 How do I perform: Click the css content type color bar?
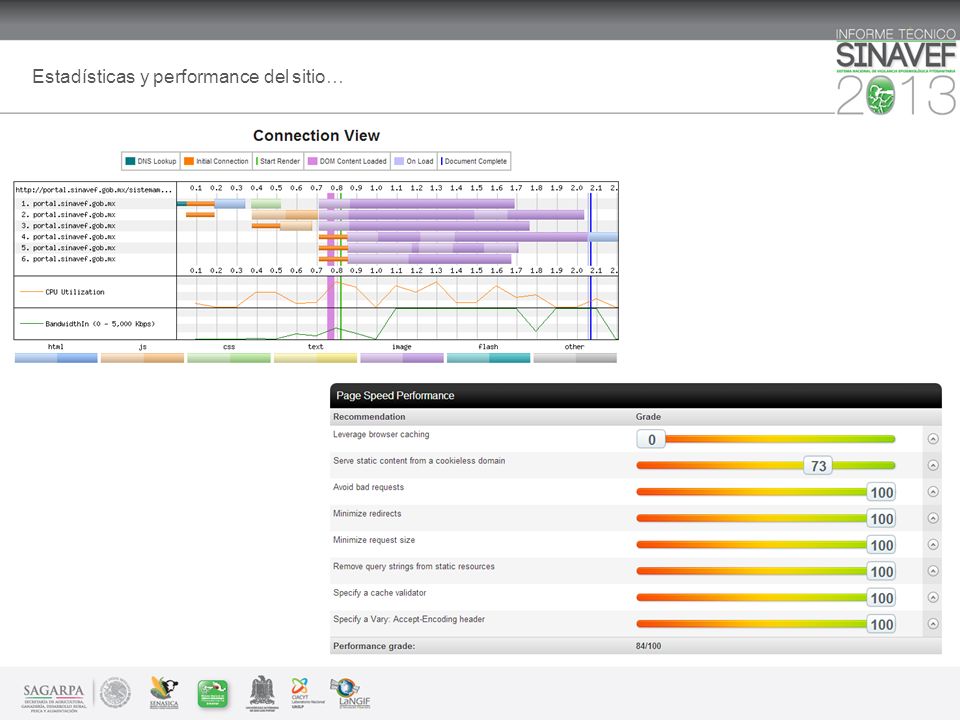[x=229, y=358]
